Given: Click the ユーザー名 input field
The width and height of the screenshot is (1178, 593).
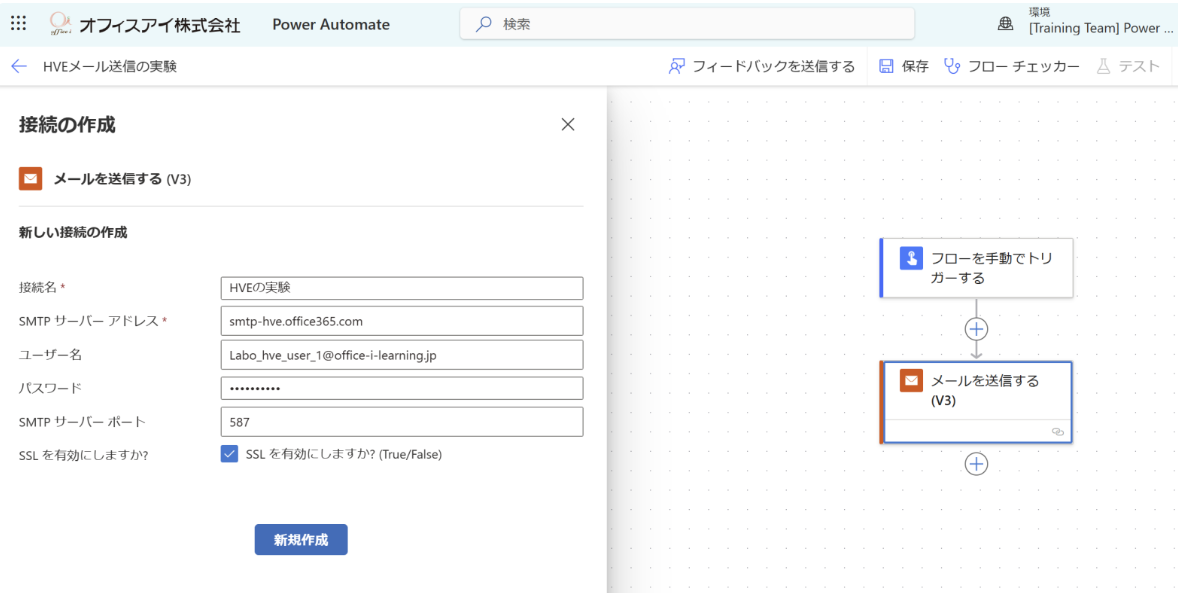Looking at the screenshot, I should (402, 355).
